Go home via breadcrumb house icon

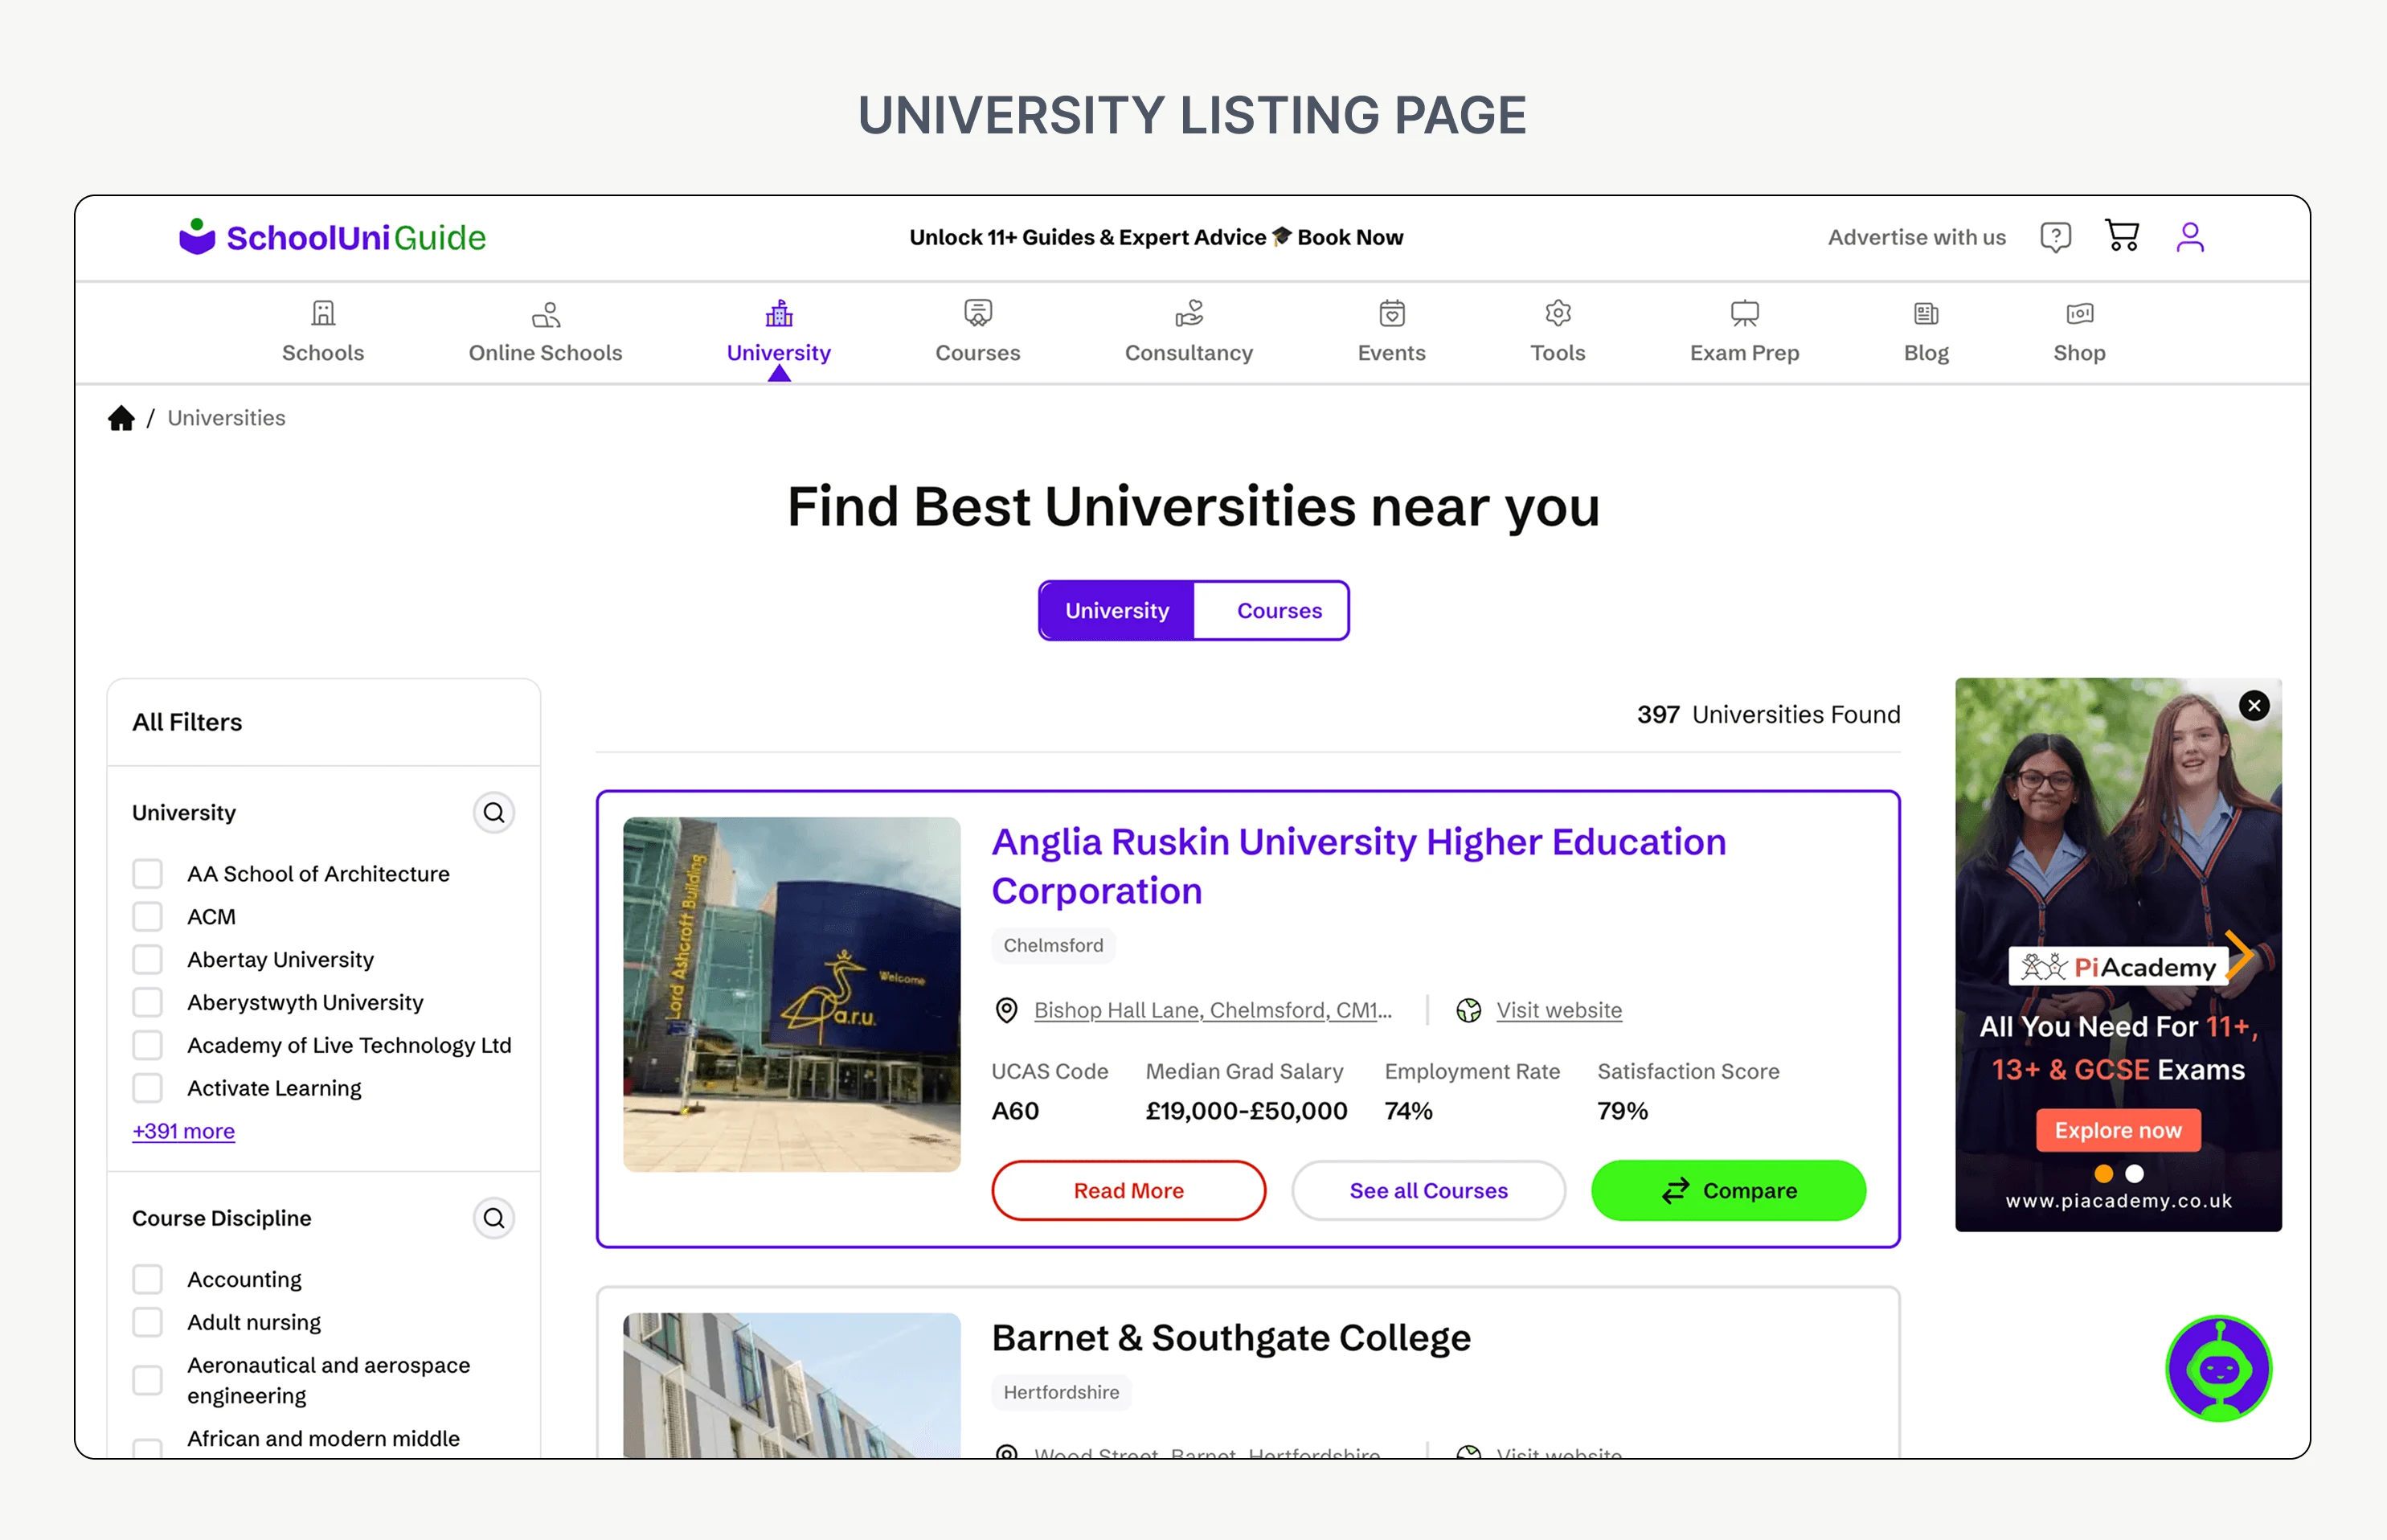pos(121,418)
